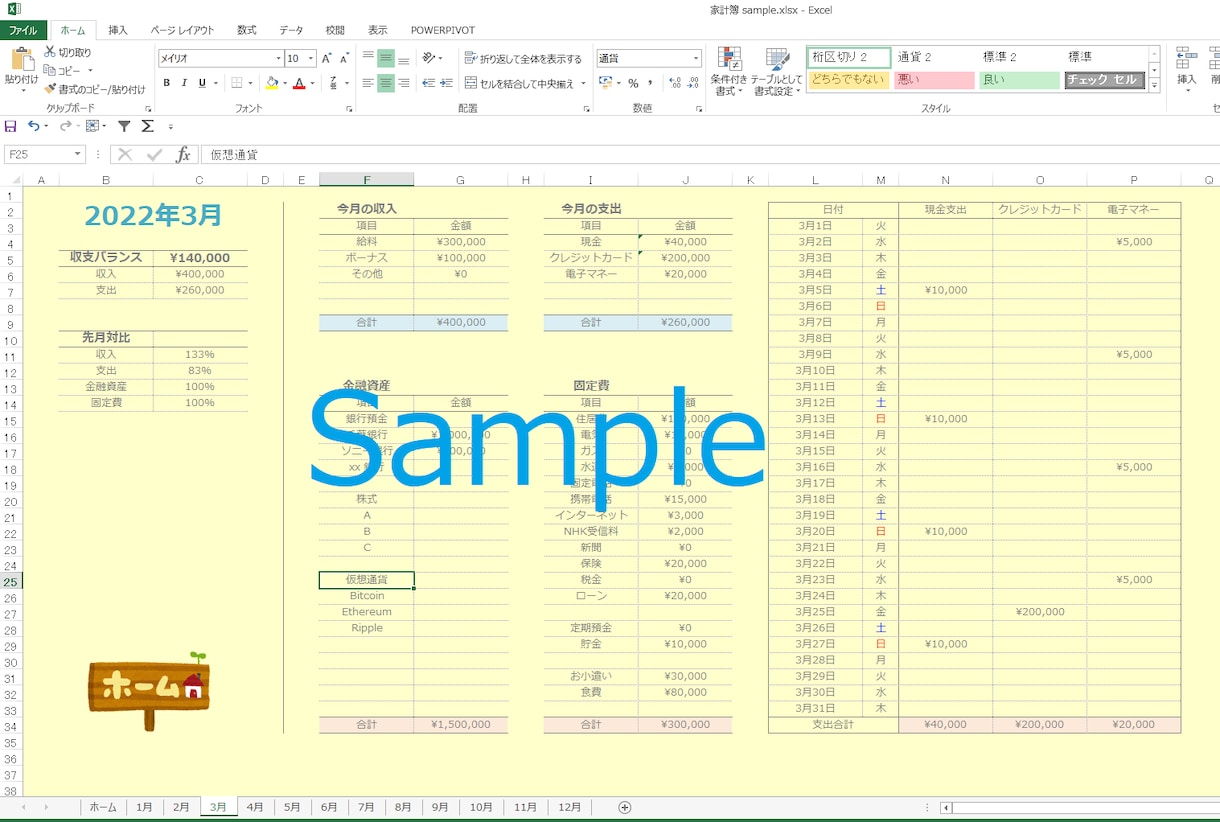Switch to the データ (Data) ribbon tab
The height and width of the screenshot is (822, 1220).
(291, 30)
